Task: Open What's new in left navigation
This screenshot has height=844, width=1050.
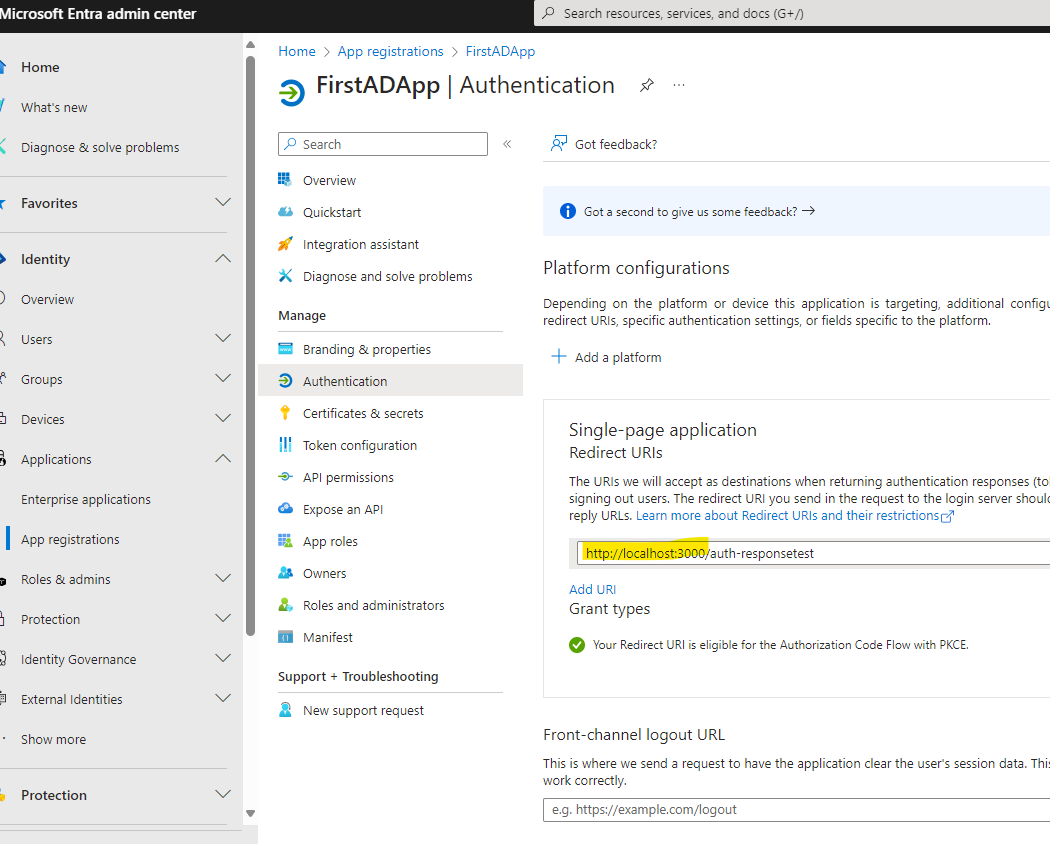Action: click(54, 107)
